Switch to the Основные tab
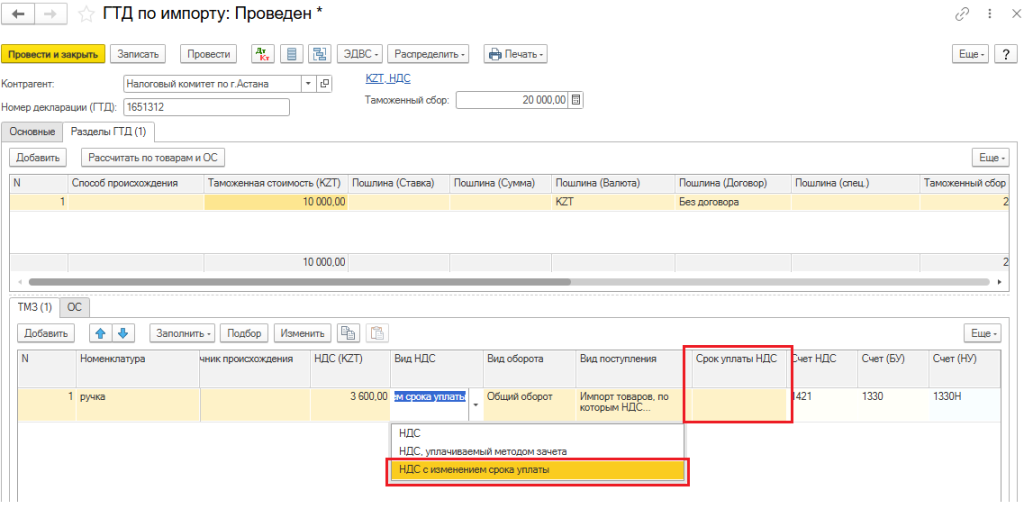This screenshot has width=1024, height=509. [x=31, y=131]
